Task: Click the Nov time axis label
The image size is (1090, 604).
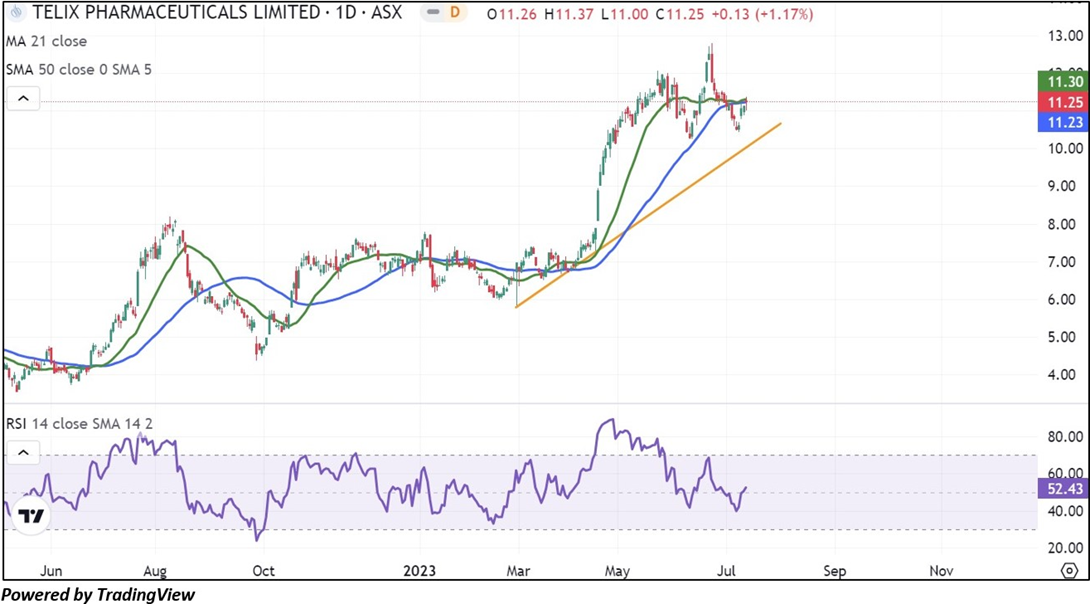Action: pos(941,571)
